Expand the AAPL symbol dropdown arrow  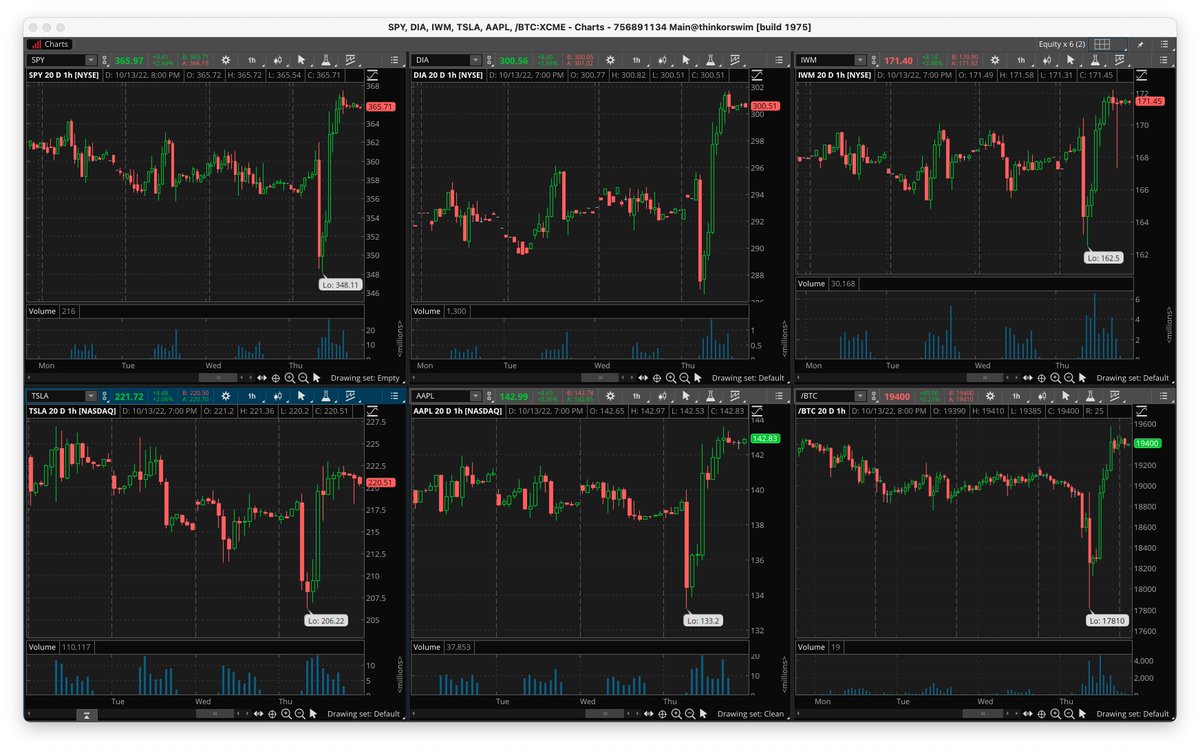477,396
